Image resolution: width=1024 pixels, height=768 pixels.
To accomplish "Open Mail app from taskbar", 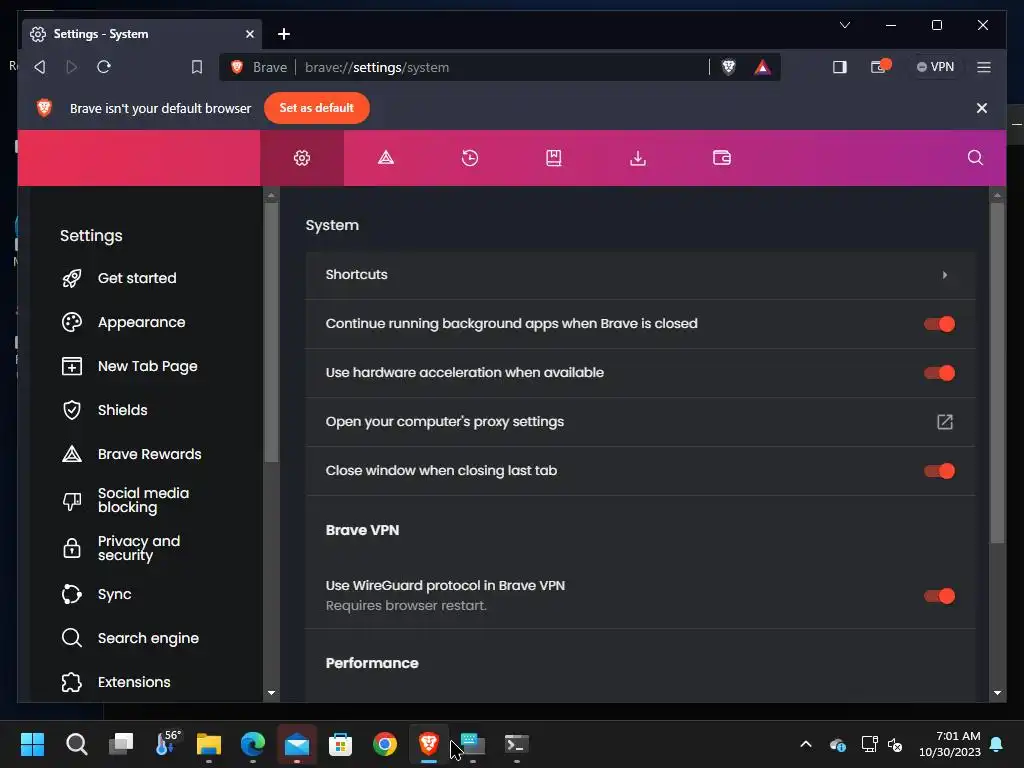I will pyautogui.click(x=296, y=744).
